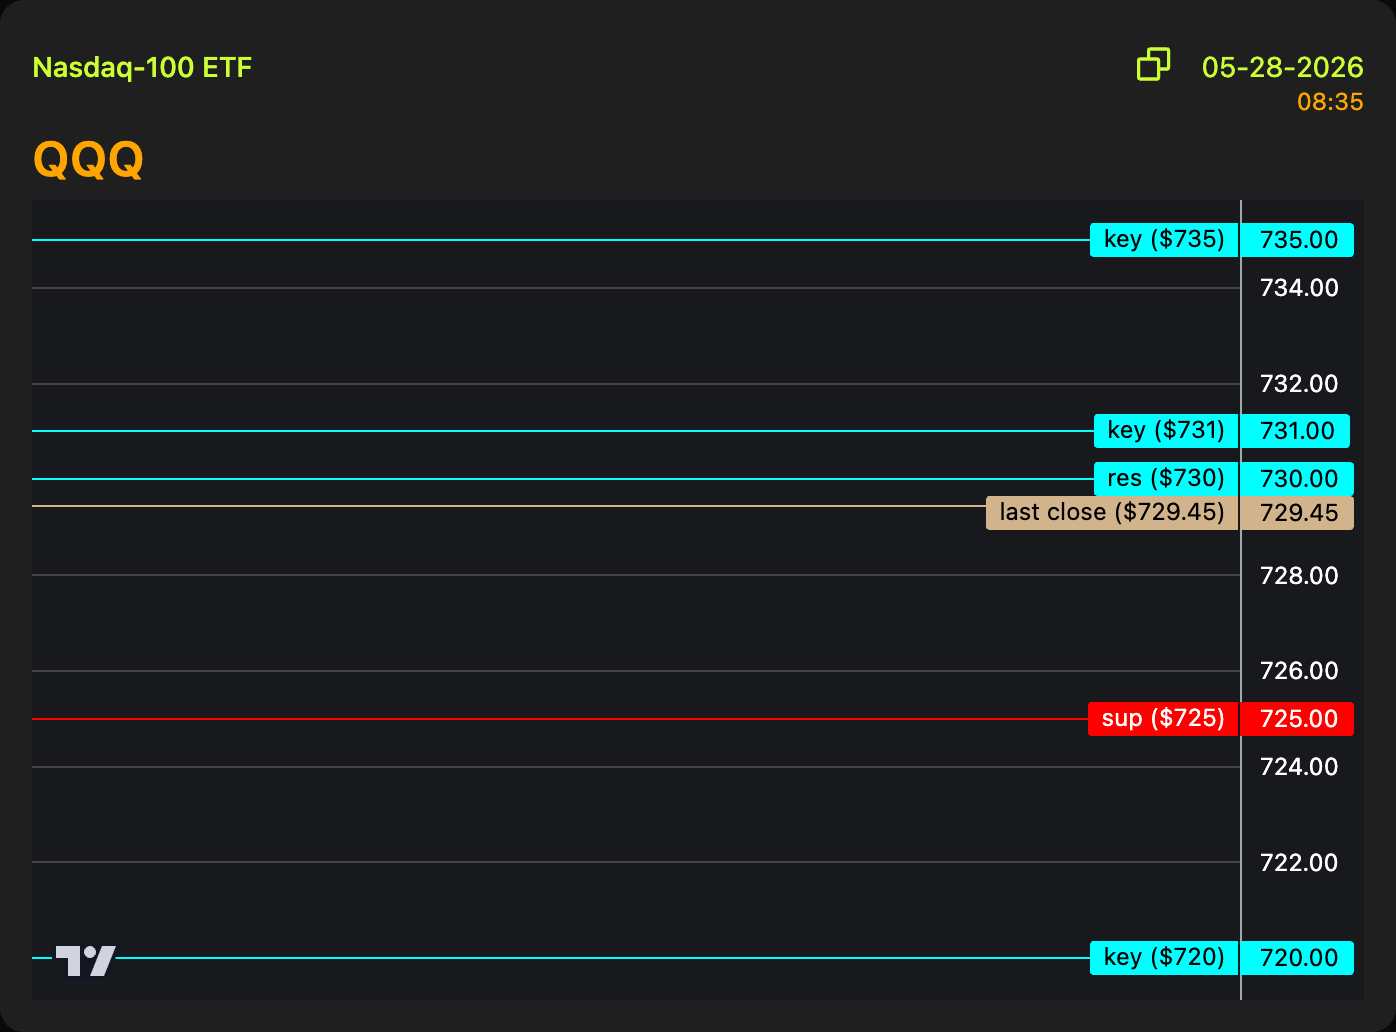Screen dimensions: 1396x1032
Task: Click the 08:35 time stamp
Action: click(1330, 102)
